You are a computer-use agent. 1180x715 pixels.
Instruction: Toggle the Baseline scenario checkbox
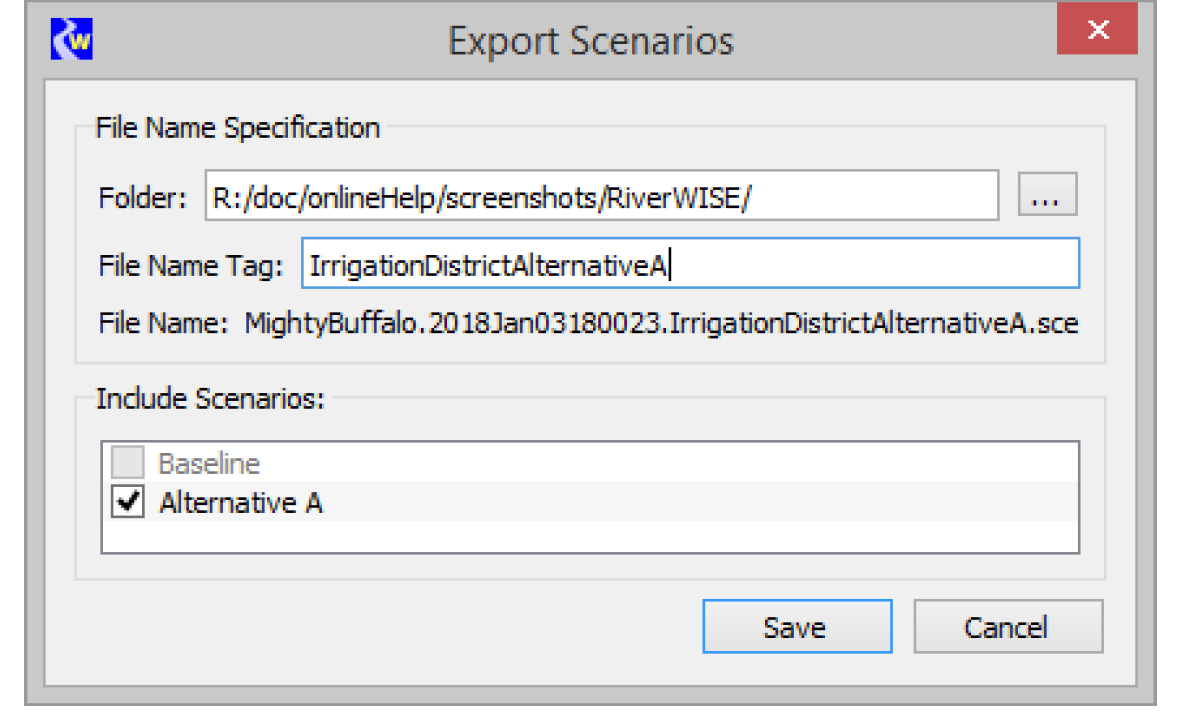[x=128, y=463]
